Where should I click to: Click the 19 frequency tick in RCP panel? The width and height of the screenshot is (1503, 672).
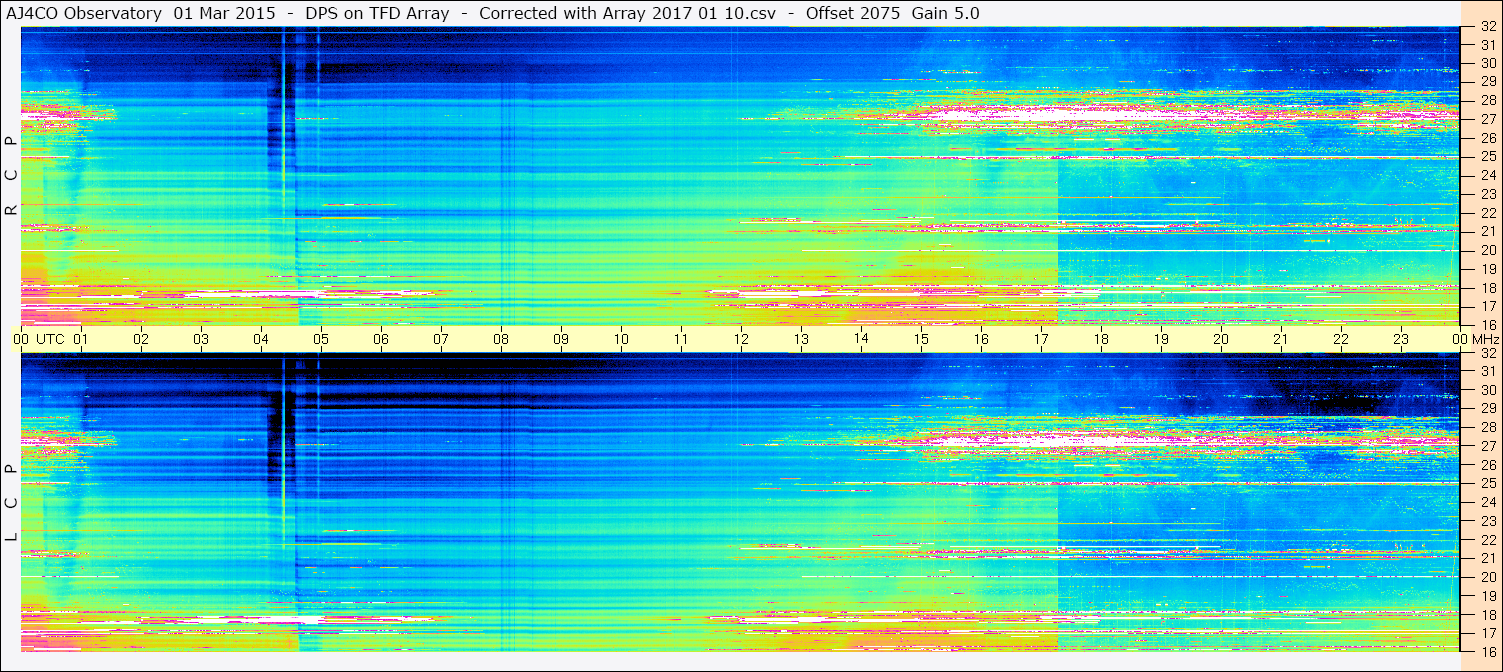point(1487,269)
